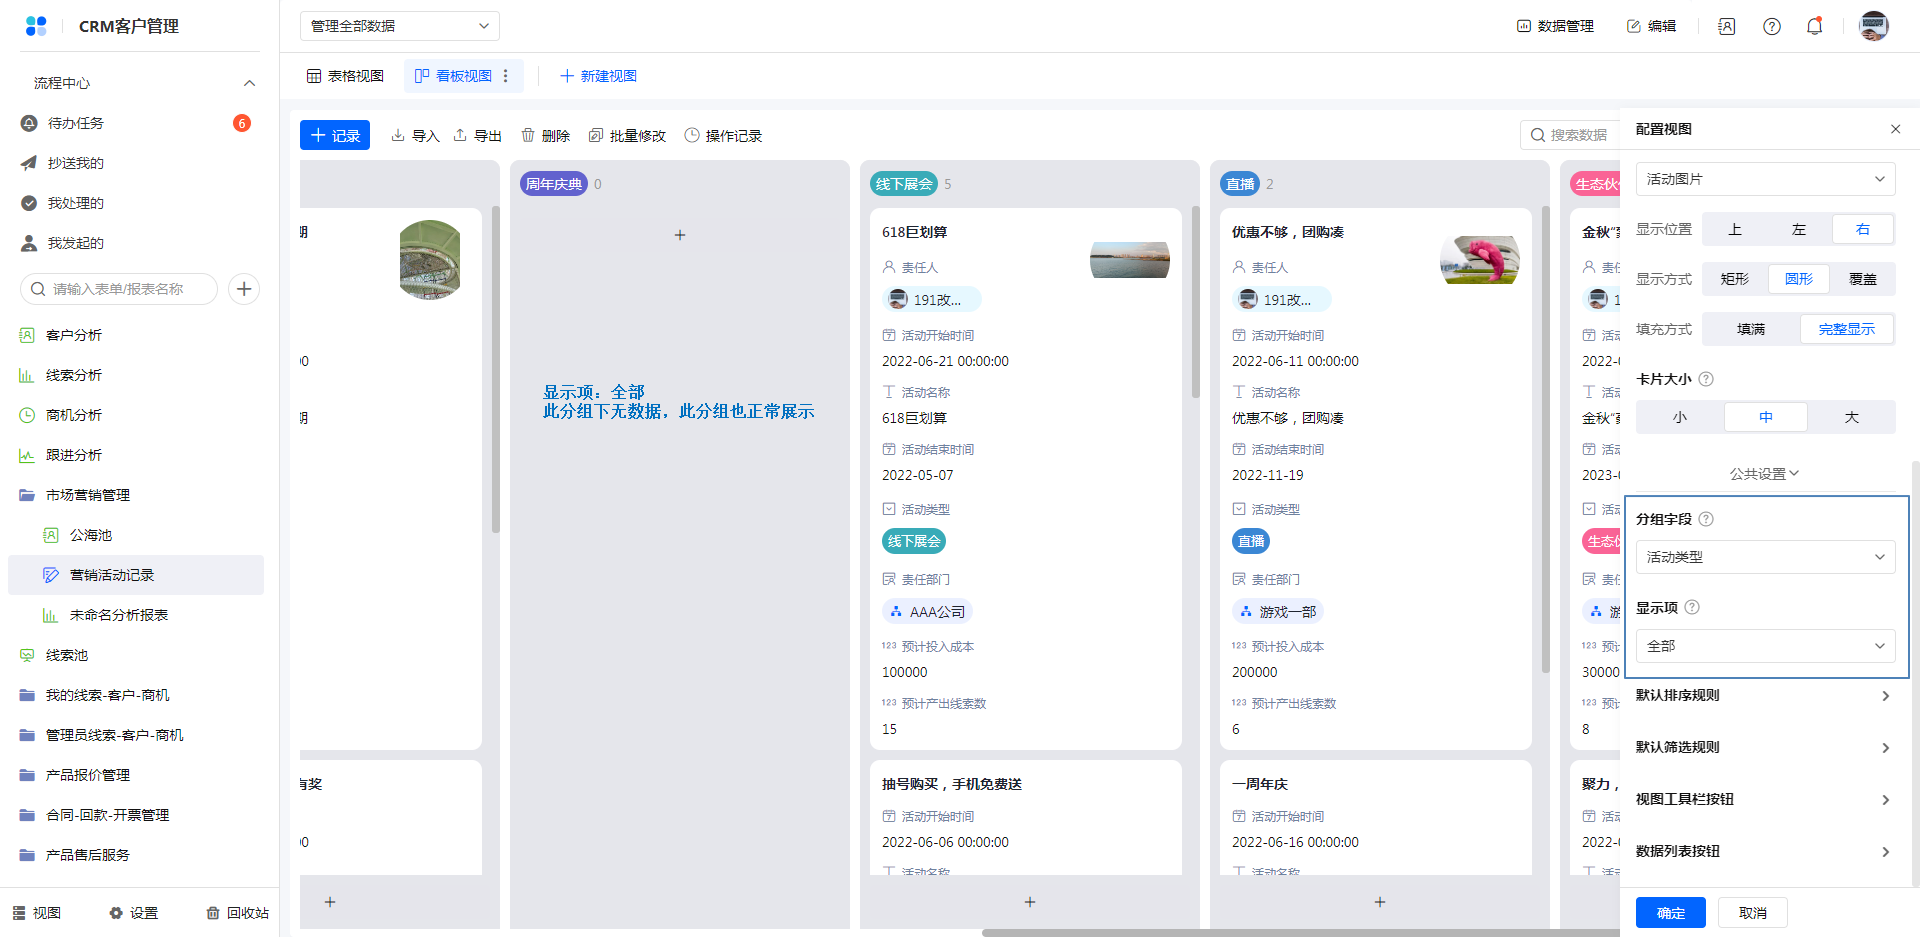Click the add card plus in 周年庆典 column
This screenshot has width=1920, height=937.
click(x=680, y=235)
